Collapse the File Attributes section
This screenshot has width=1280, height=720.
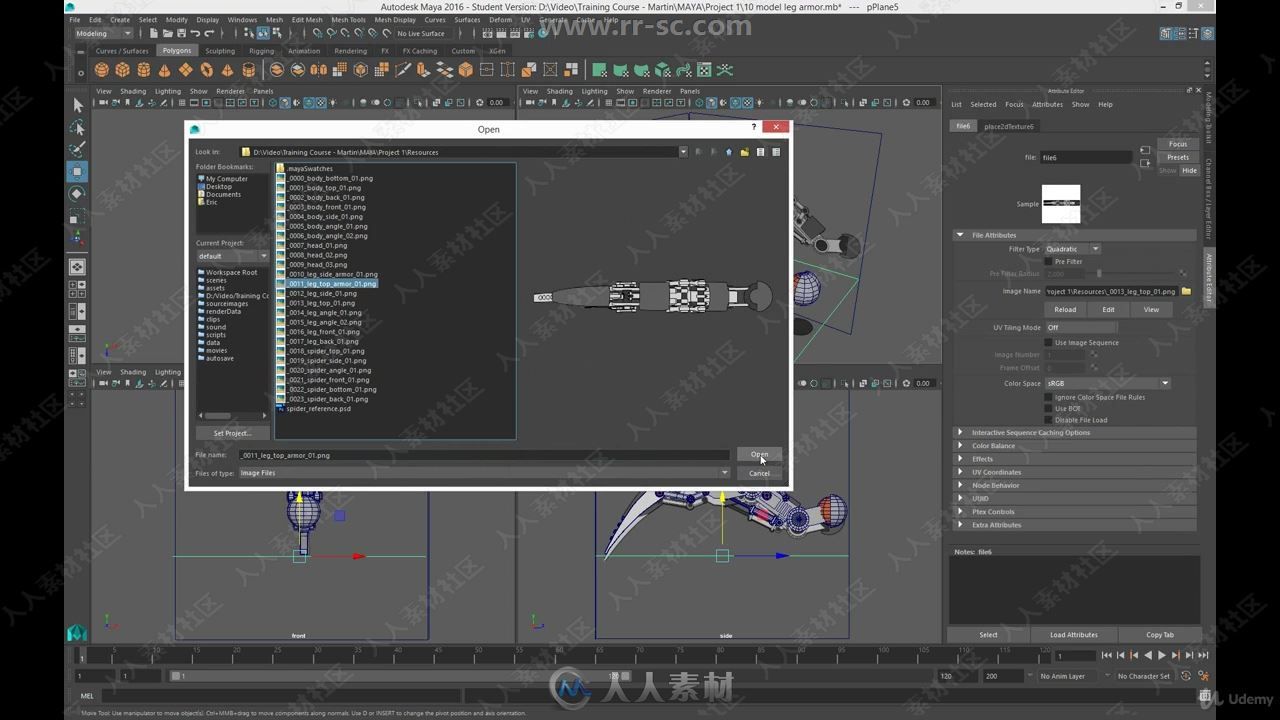(1075, 235)
